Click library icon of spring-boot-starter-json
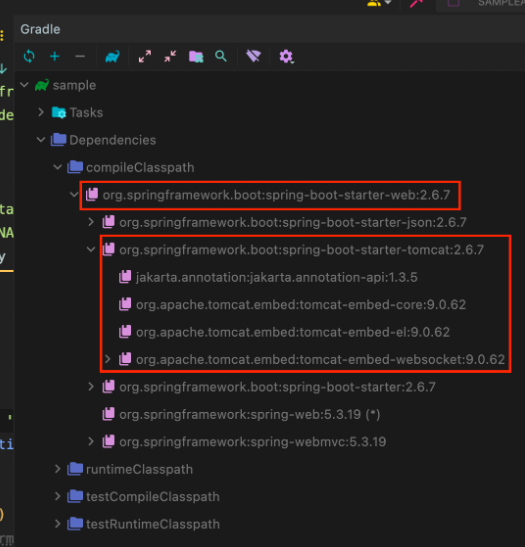 pyautogui.click(x=108, y=222)
